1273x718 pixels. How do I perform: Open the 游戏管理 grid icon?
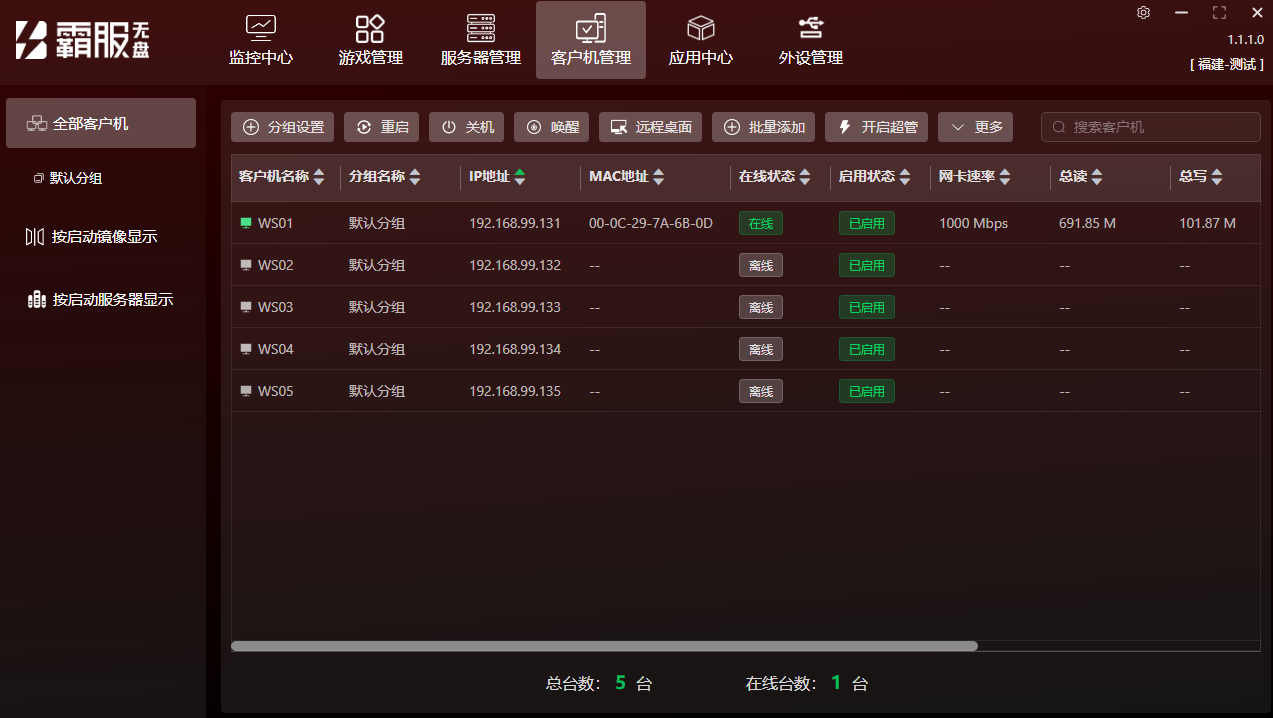(370, 27)
